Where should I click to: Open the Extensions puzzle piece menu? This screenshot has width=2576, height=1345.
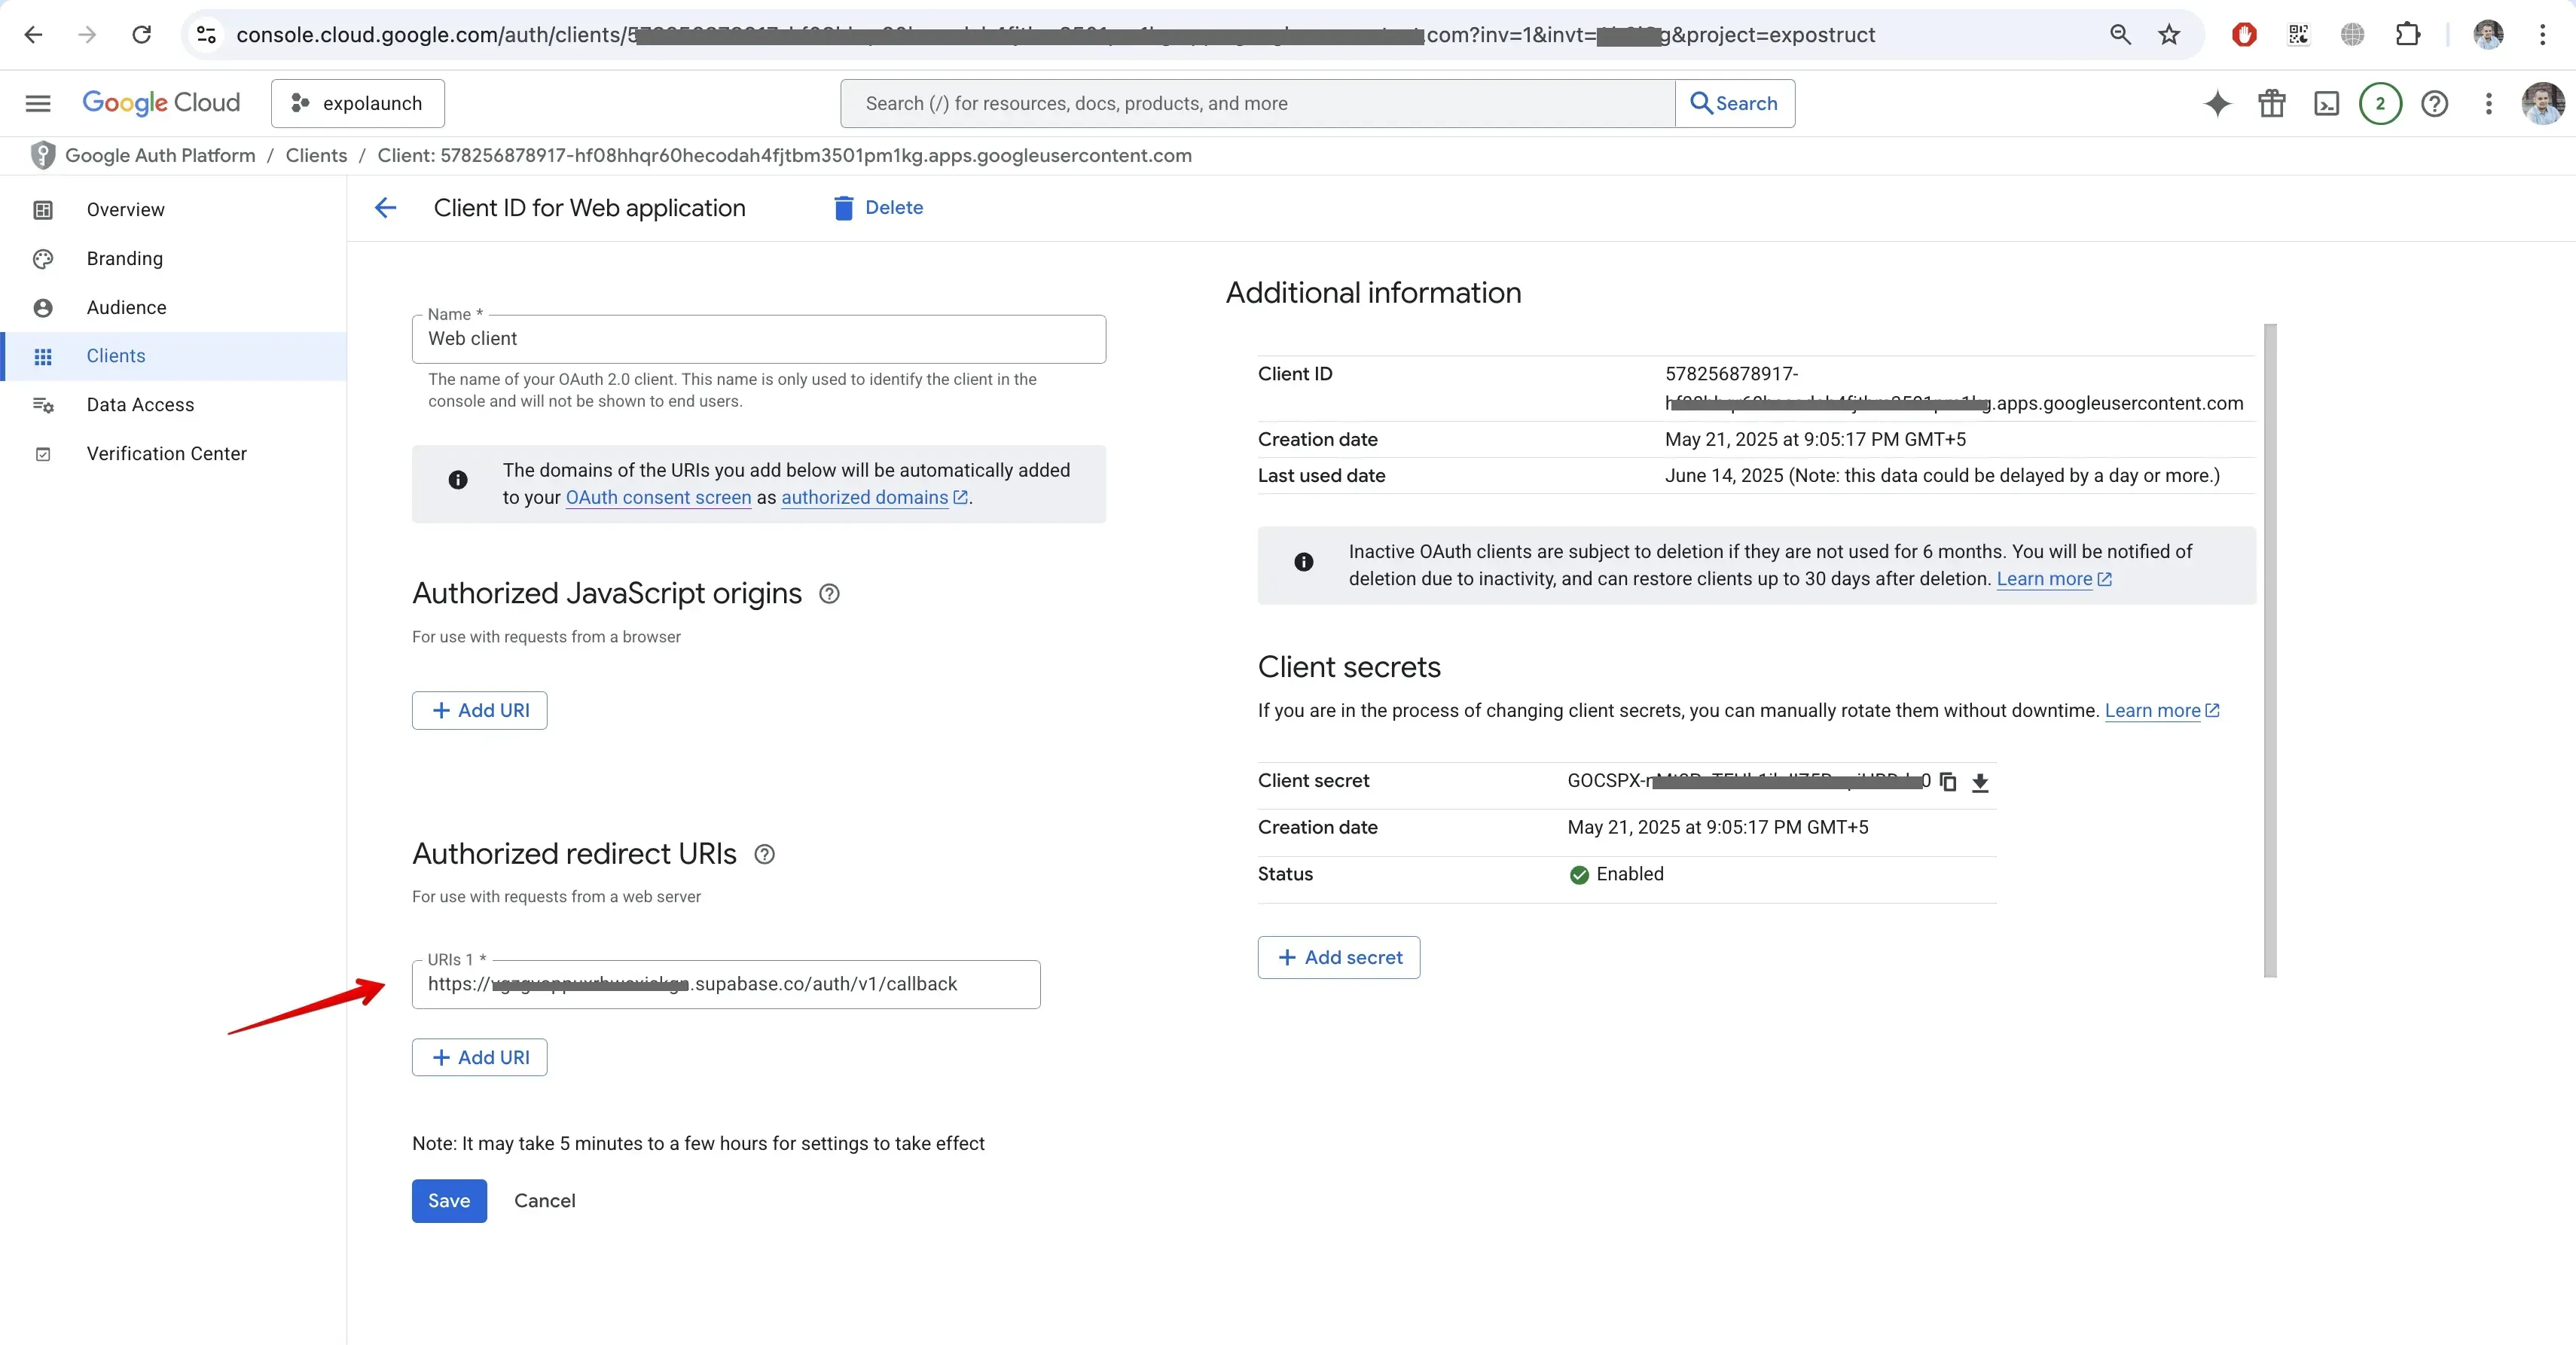[2408, 35]
